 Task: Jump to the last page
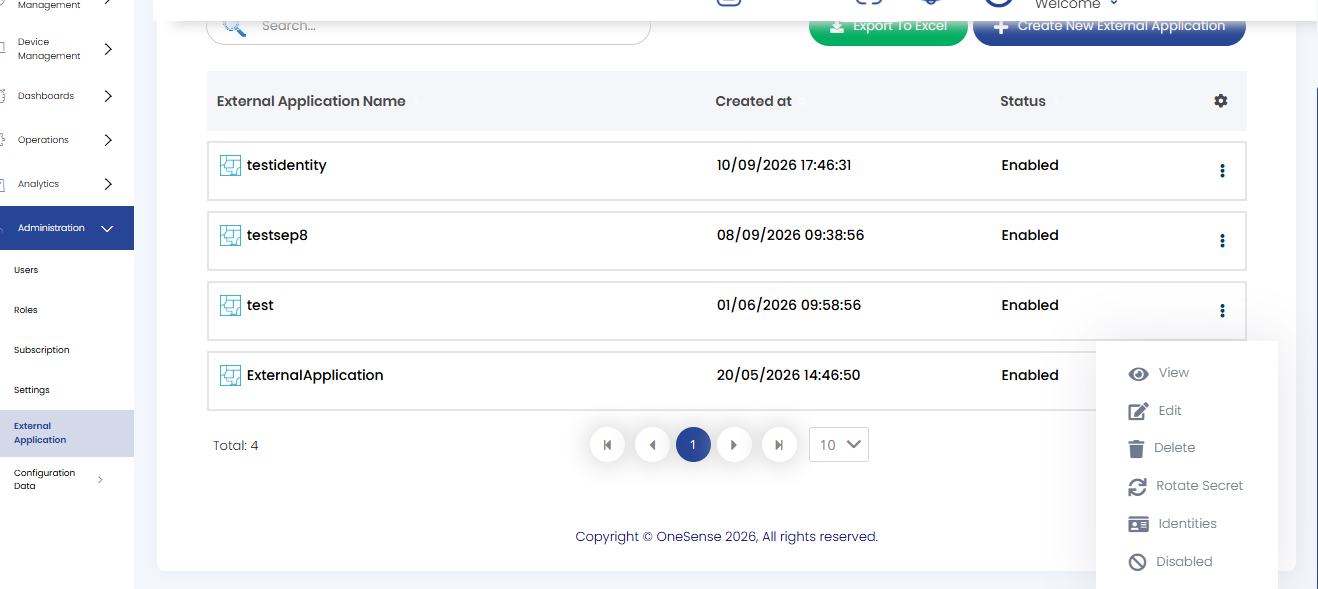coord(779,445)
